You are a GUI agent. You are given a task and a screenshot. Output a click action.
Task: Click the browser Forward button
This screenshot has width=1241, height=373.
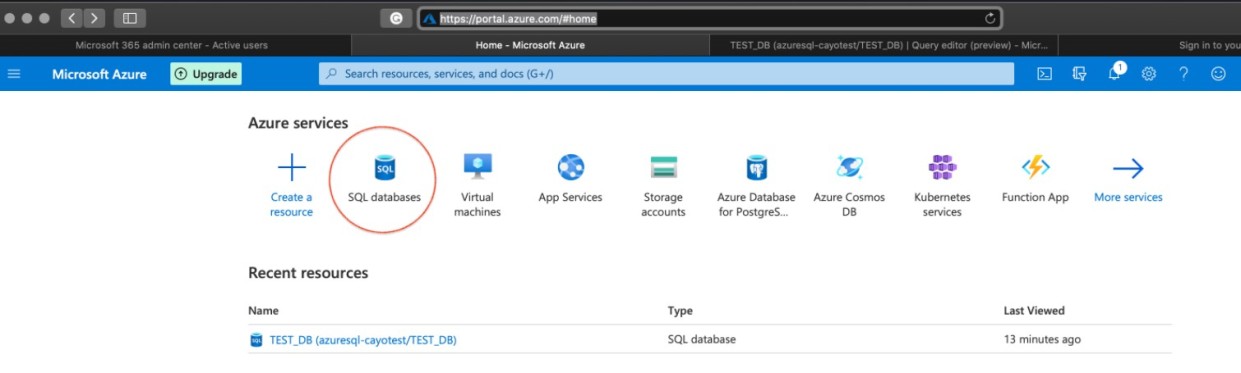click(95, 18)
